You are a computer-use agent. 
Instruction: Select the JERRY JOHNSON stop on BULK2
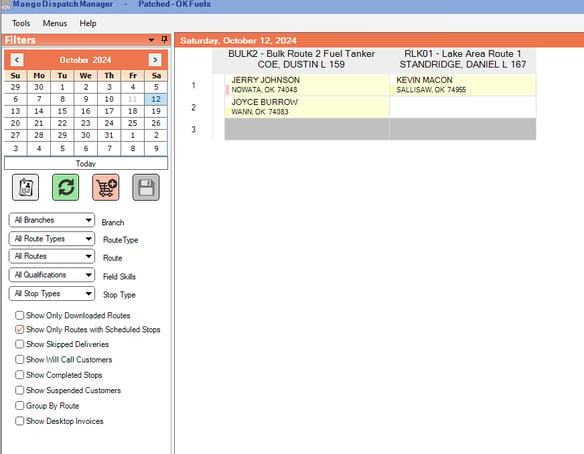(x=307, y=85)
